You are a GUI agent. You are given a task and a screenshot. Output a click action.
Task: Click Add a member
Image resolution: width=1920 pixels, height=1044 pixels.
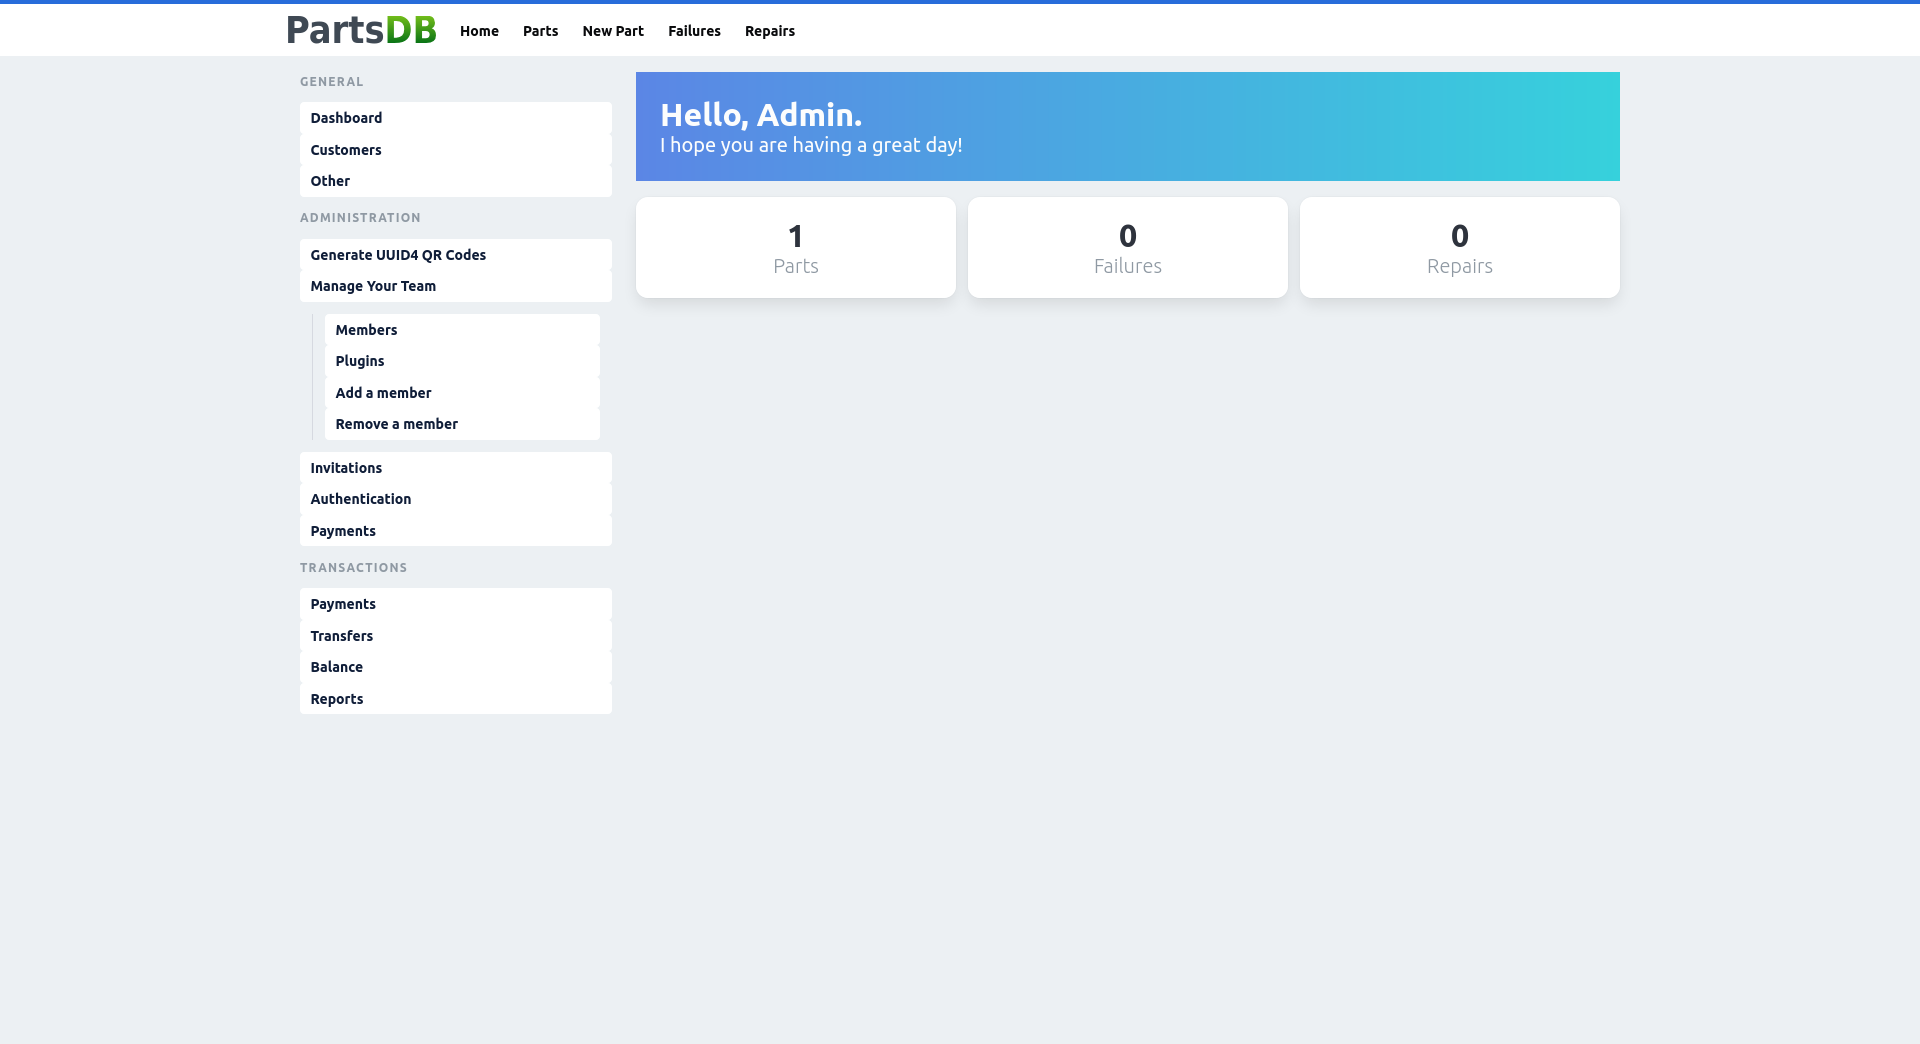383,393
